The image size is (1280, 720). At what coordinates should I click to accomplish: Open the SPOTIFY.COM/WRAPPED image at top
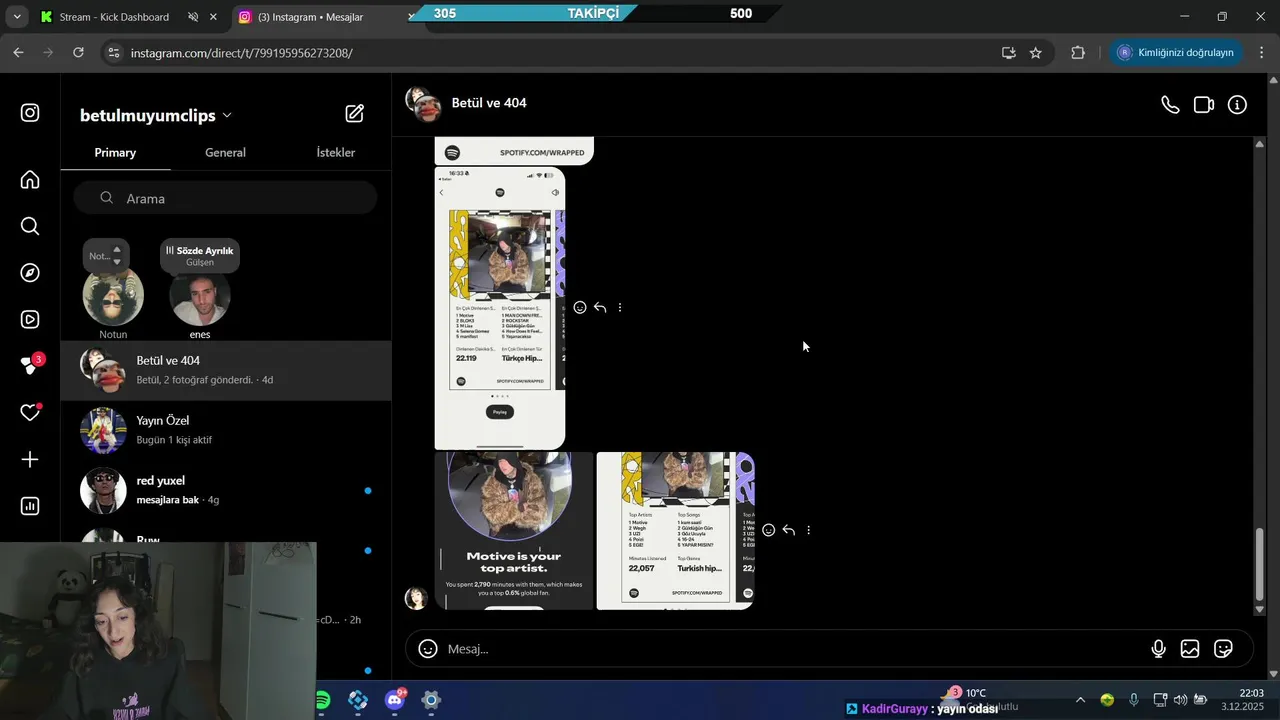tap(514, 151)
